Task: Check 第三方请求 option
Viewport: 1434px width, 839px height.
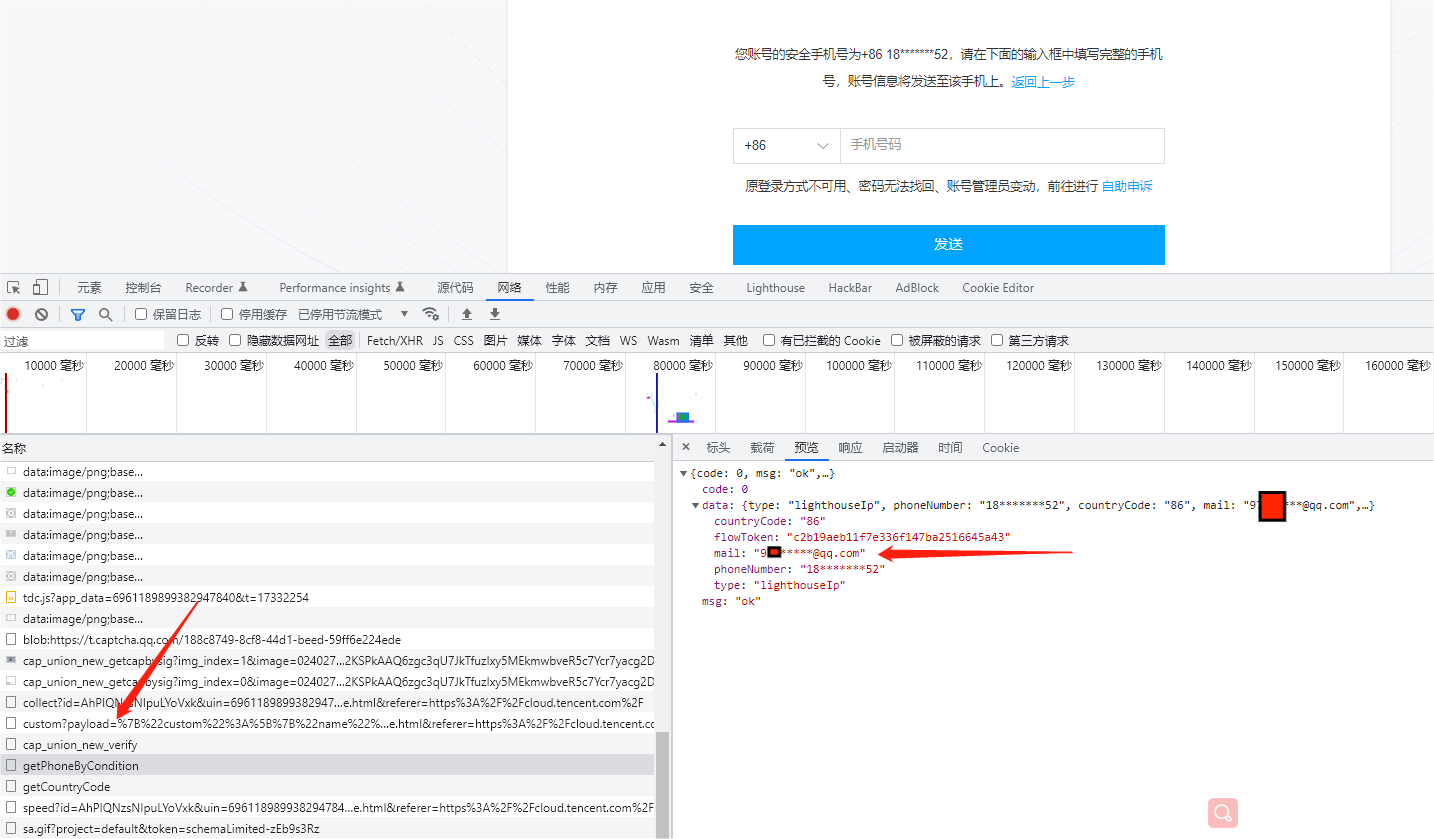Action: coord(997,340)
